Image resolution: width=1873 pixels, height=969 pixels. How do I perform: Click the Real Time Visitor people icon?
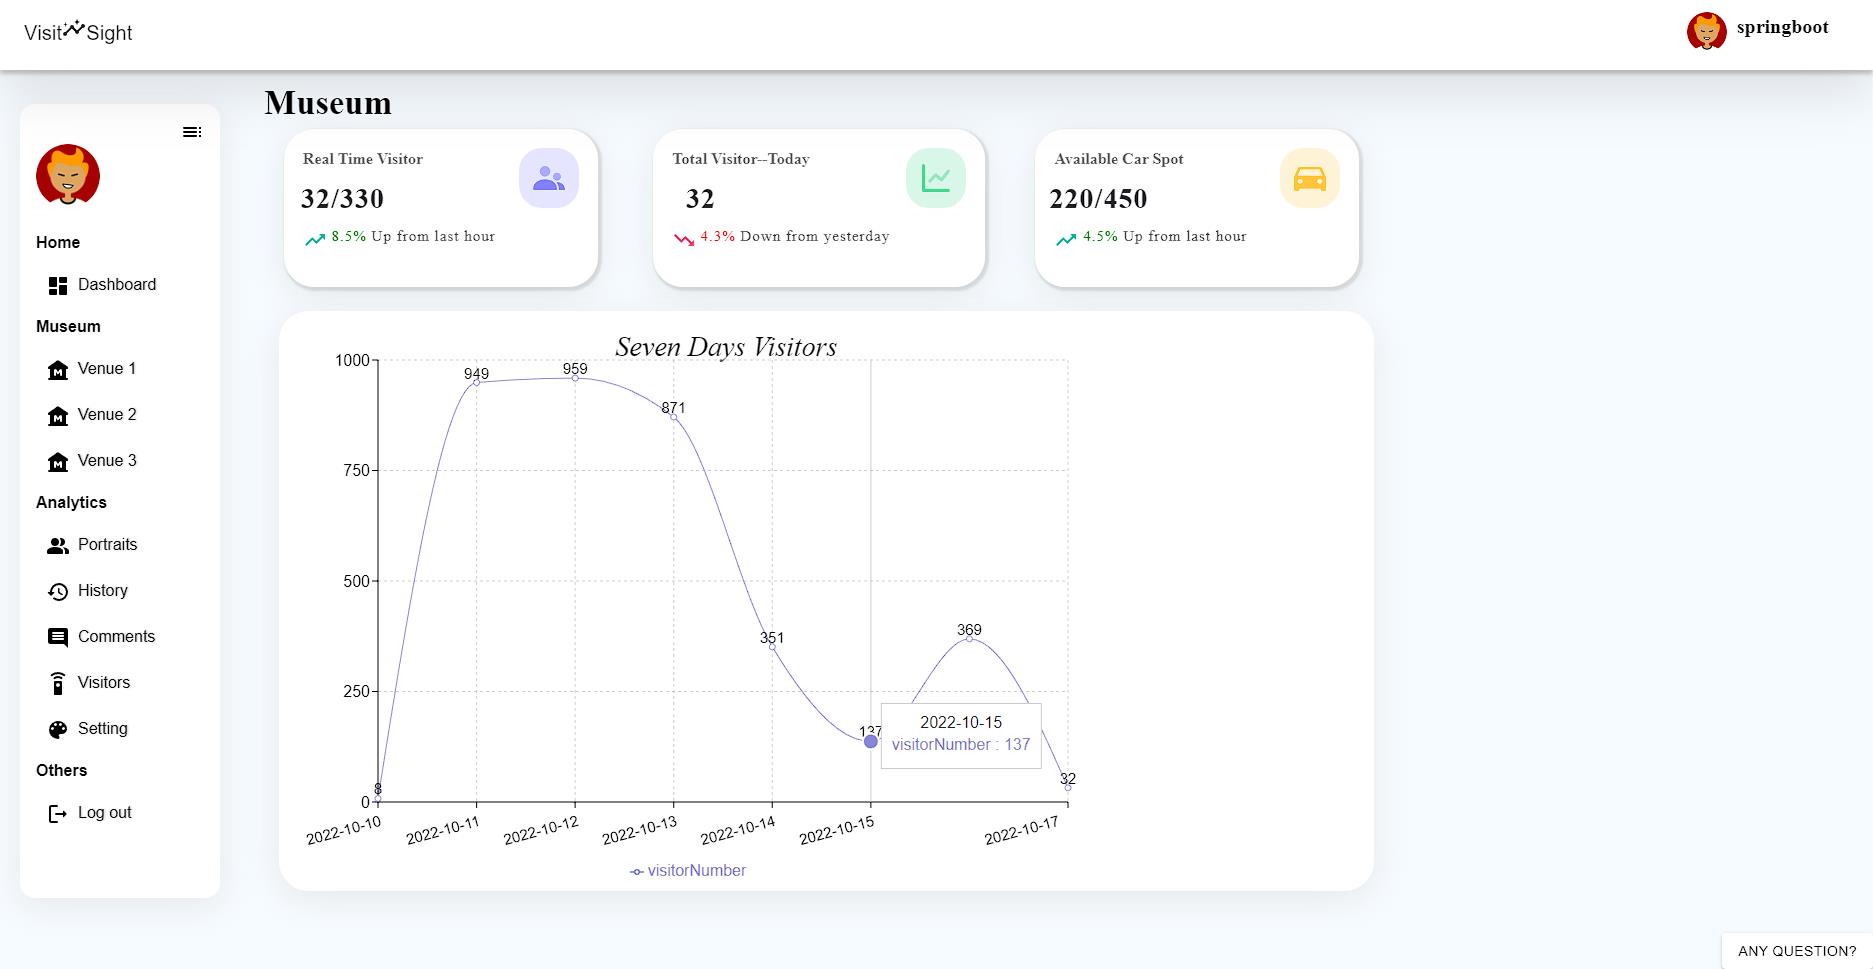tap(548, 177)
